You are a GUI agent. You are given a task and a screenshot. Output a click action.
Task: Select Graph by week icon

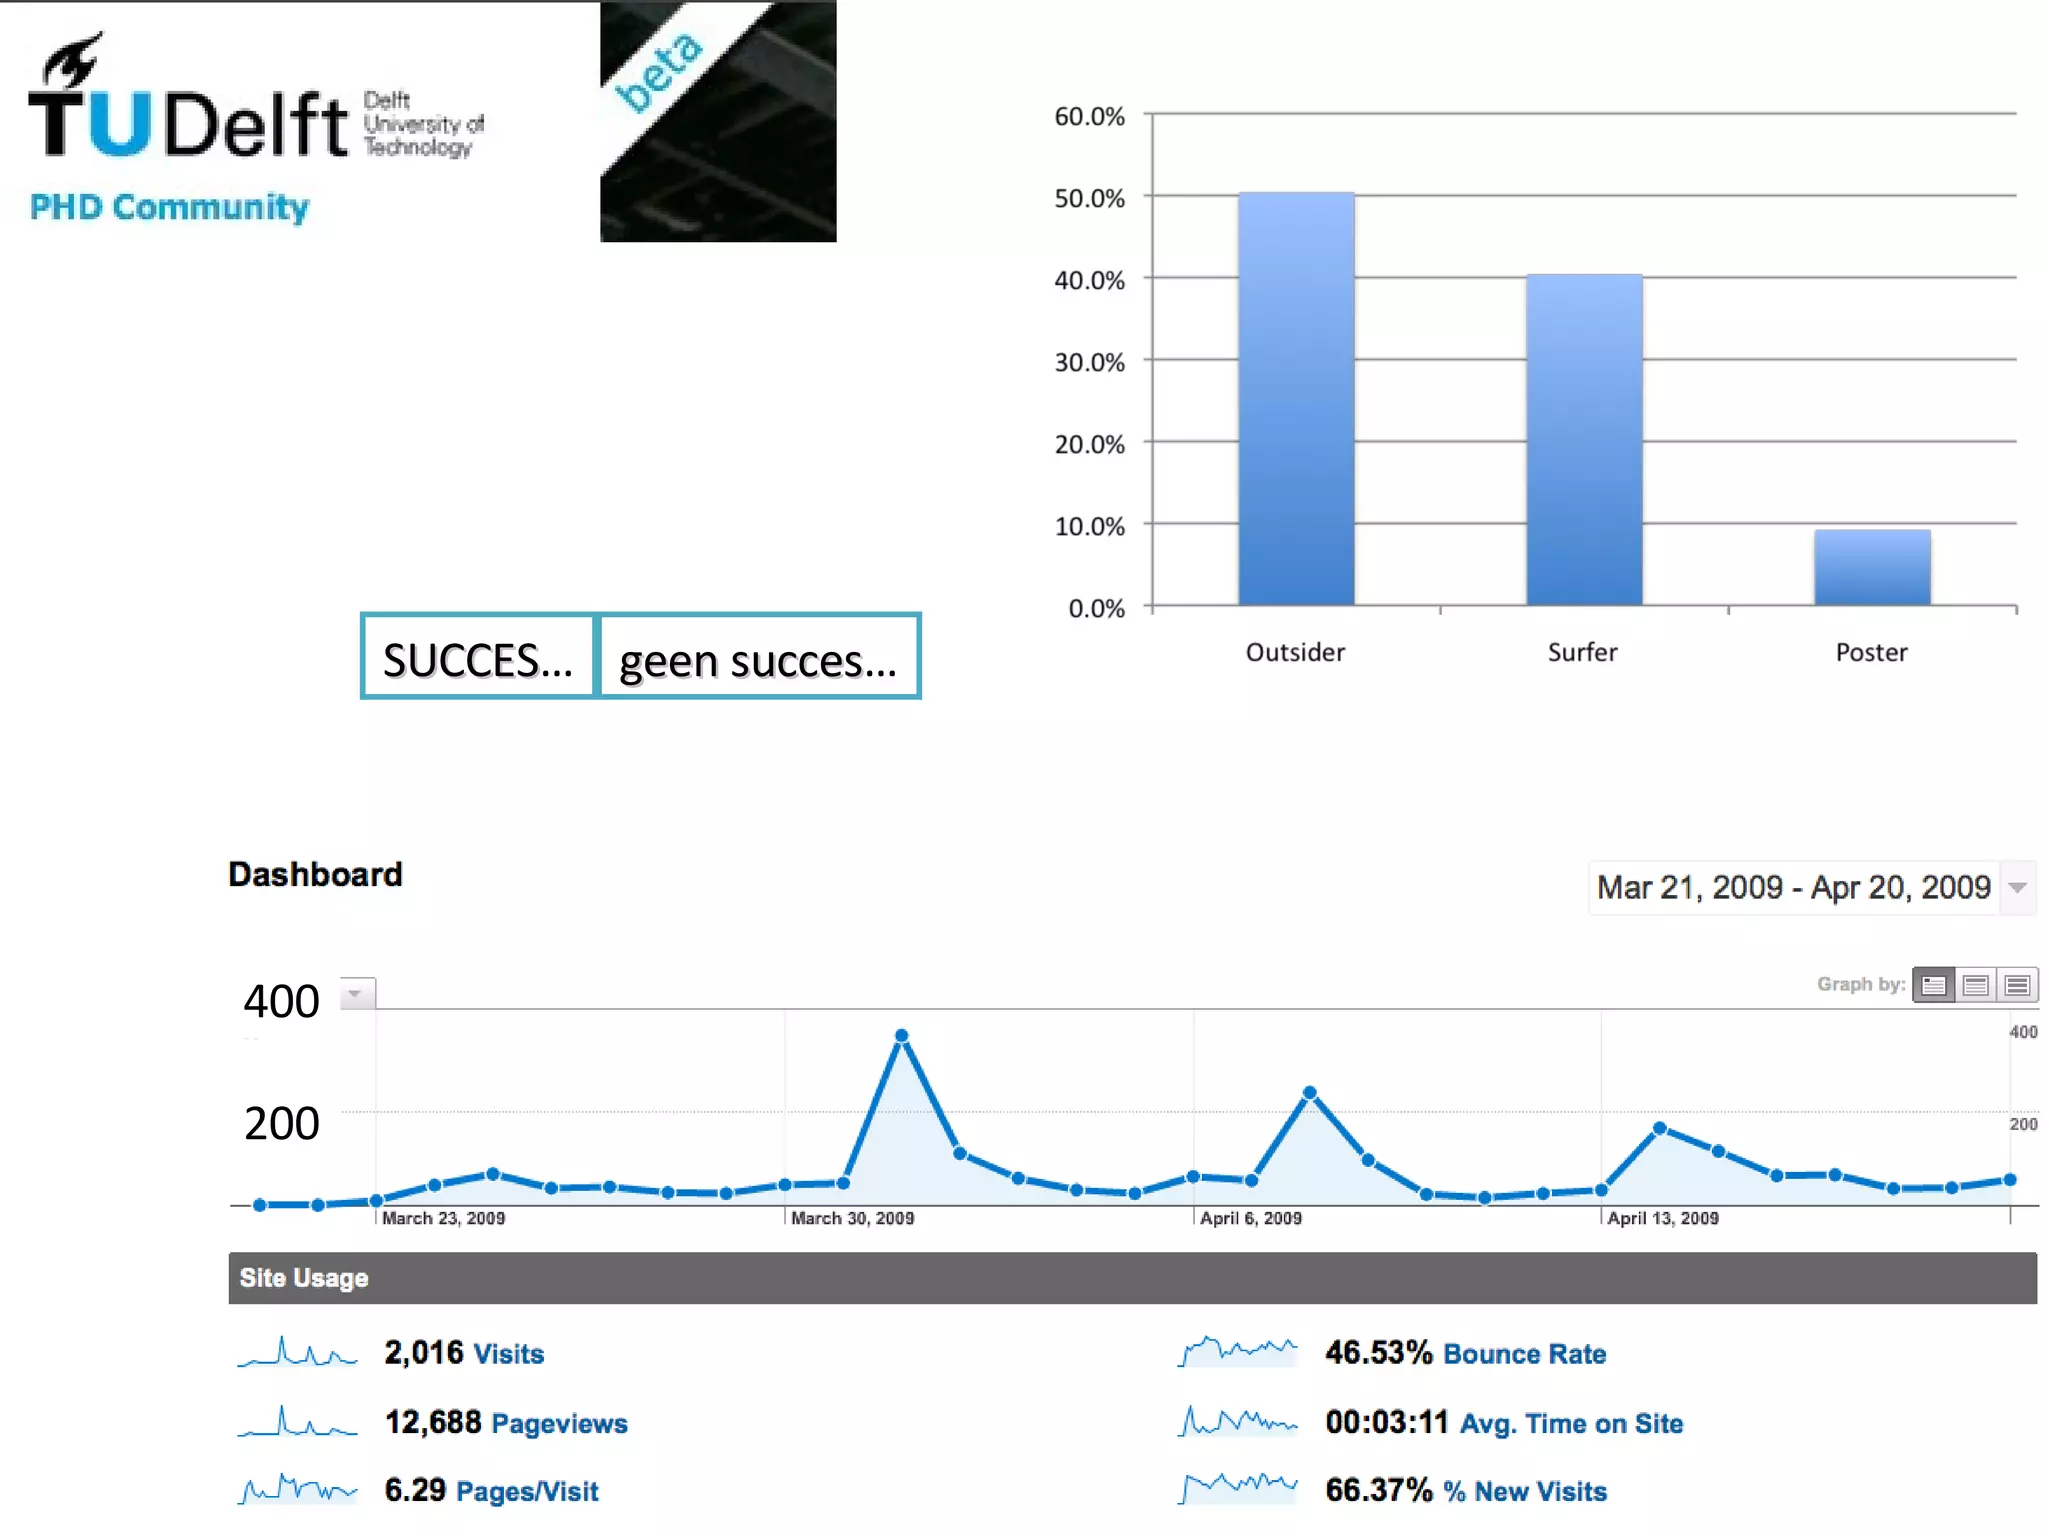(1975, 985)
